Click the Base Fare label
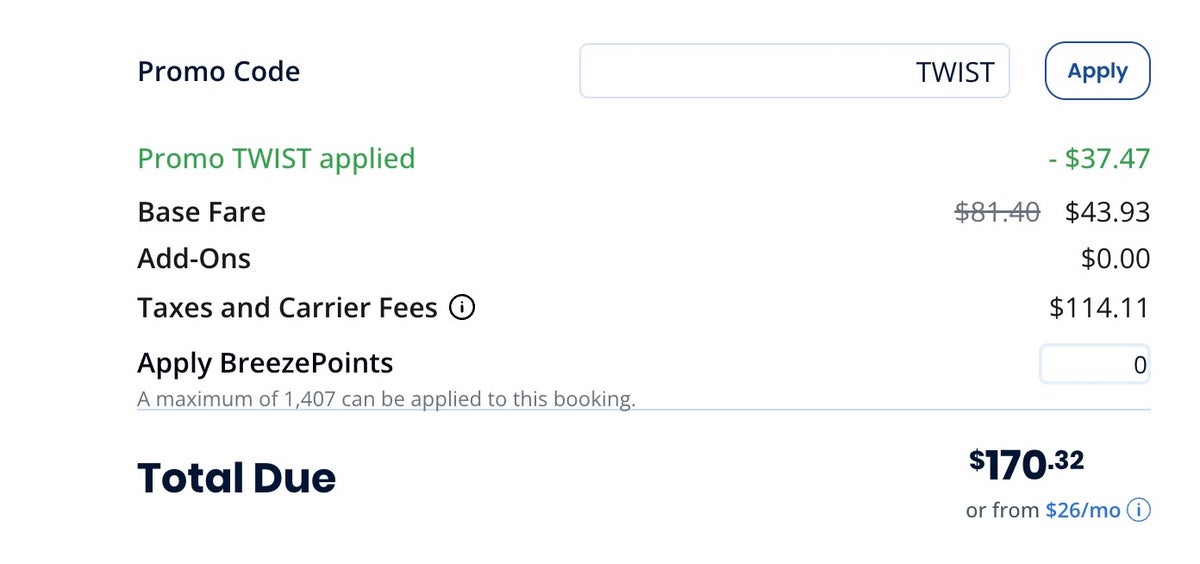The height and width of the screenshot is (564, 1200). click(x=201, y=212)
